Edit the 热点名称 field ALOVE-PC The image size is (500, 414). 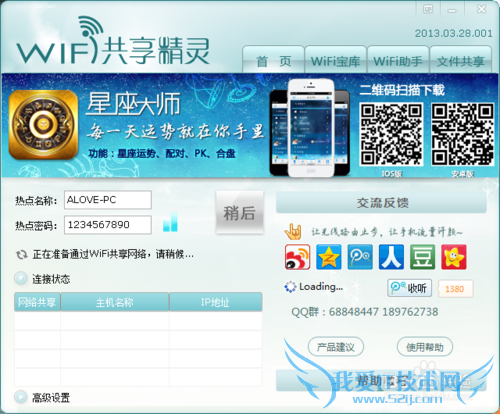(108, 200)
